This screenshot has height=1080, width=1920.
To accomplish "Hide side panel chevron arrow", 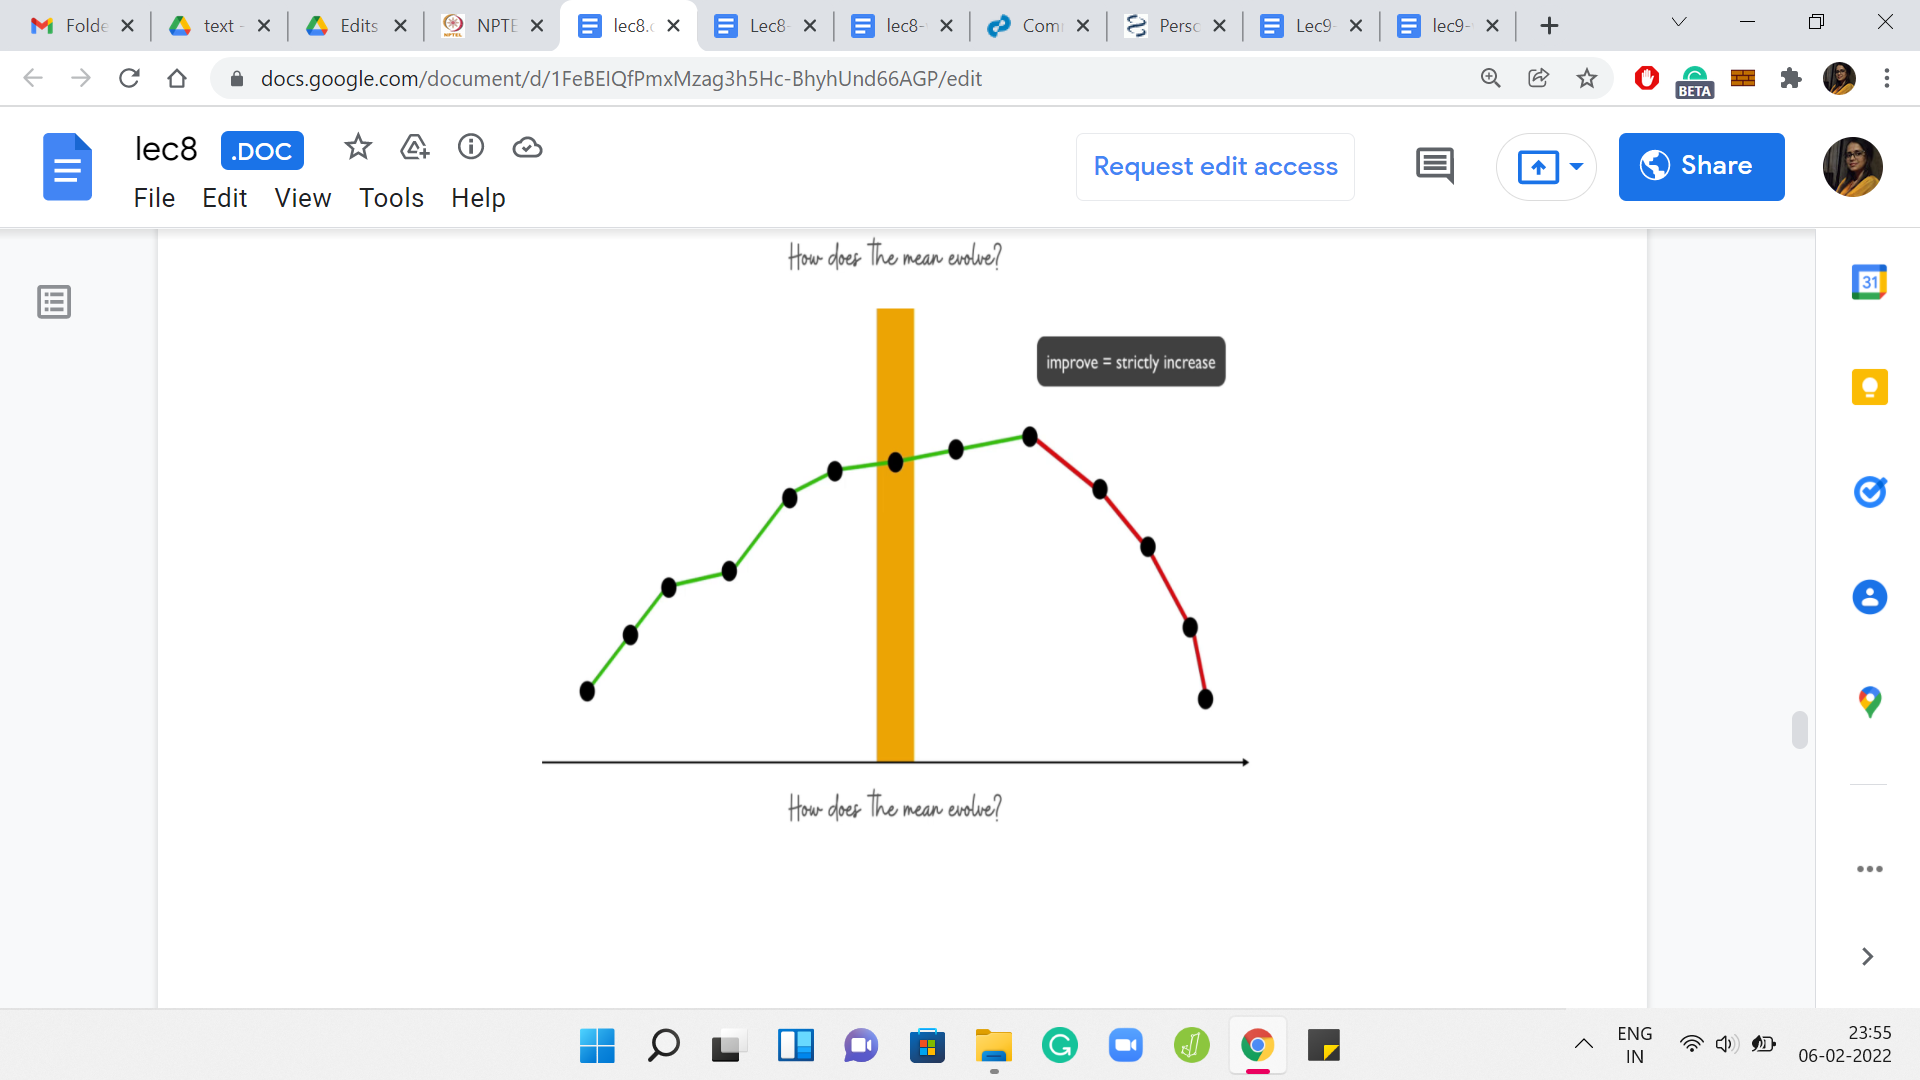I will [x=1867, y=957].
